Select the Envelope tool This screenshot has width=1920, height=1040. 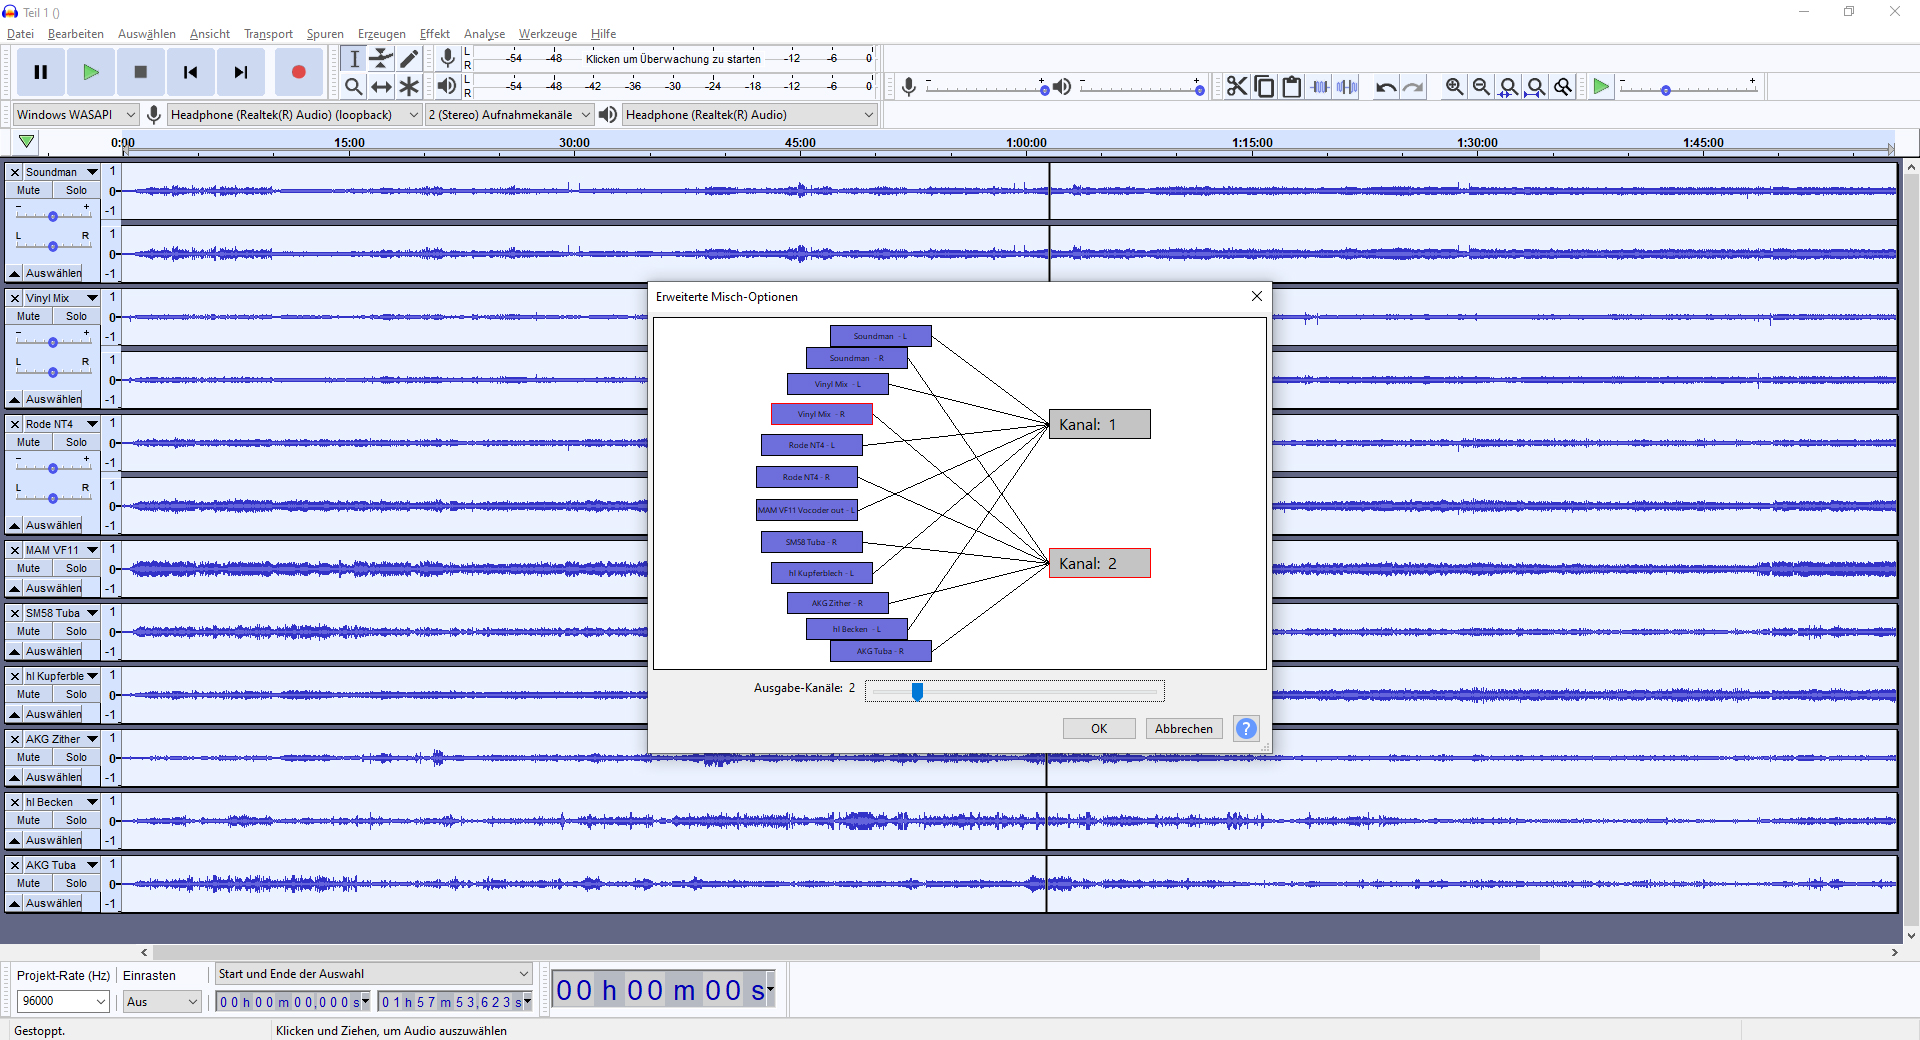(x=381, y=59)
